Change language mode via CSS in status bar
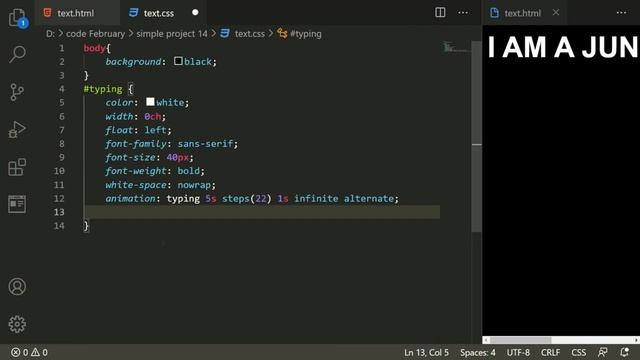640x360 pixels. click(578, 352)
